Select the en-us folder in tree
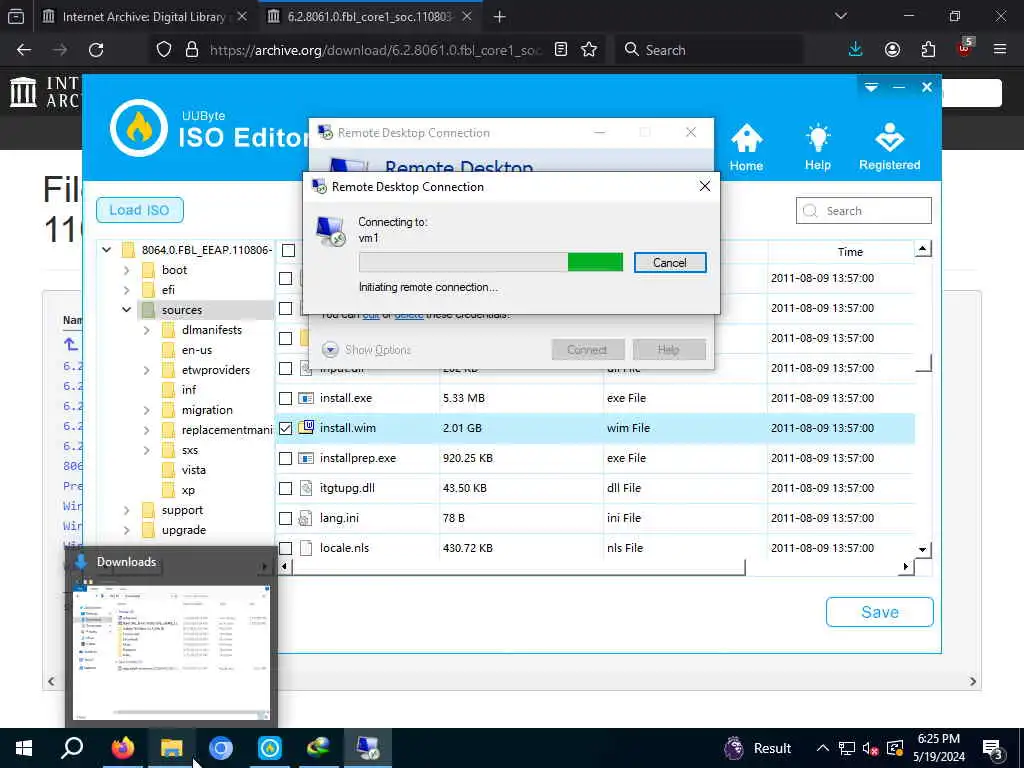1024x768 pixels. click(197, 350)
